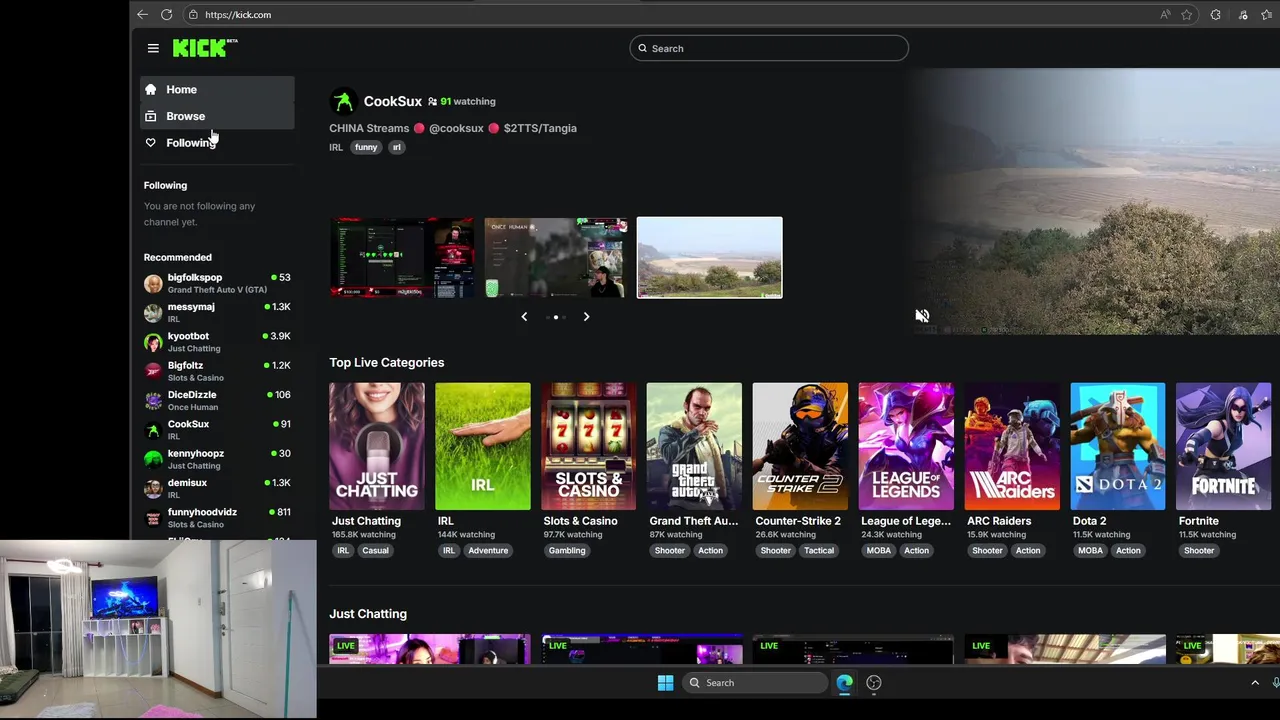Go back in the browser

click(142, 14)
